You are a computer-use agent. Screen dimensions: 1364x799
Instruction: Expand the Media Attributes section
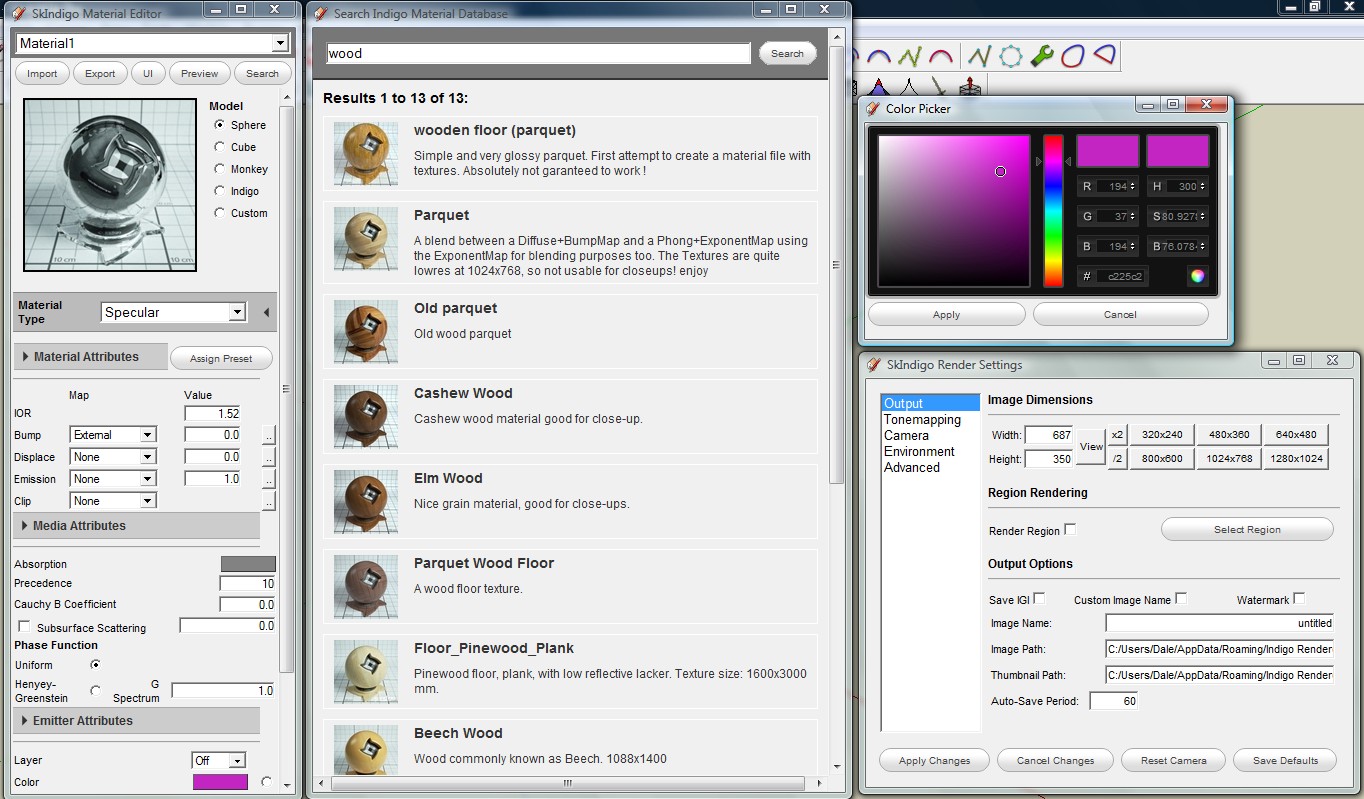pyautogui.click(x=24, y=526)
